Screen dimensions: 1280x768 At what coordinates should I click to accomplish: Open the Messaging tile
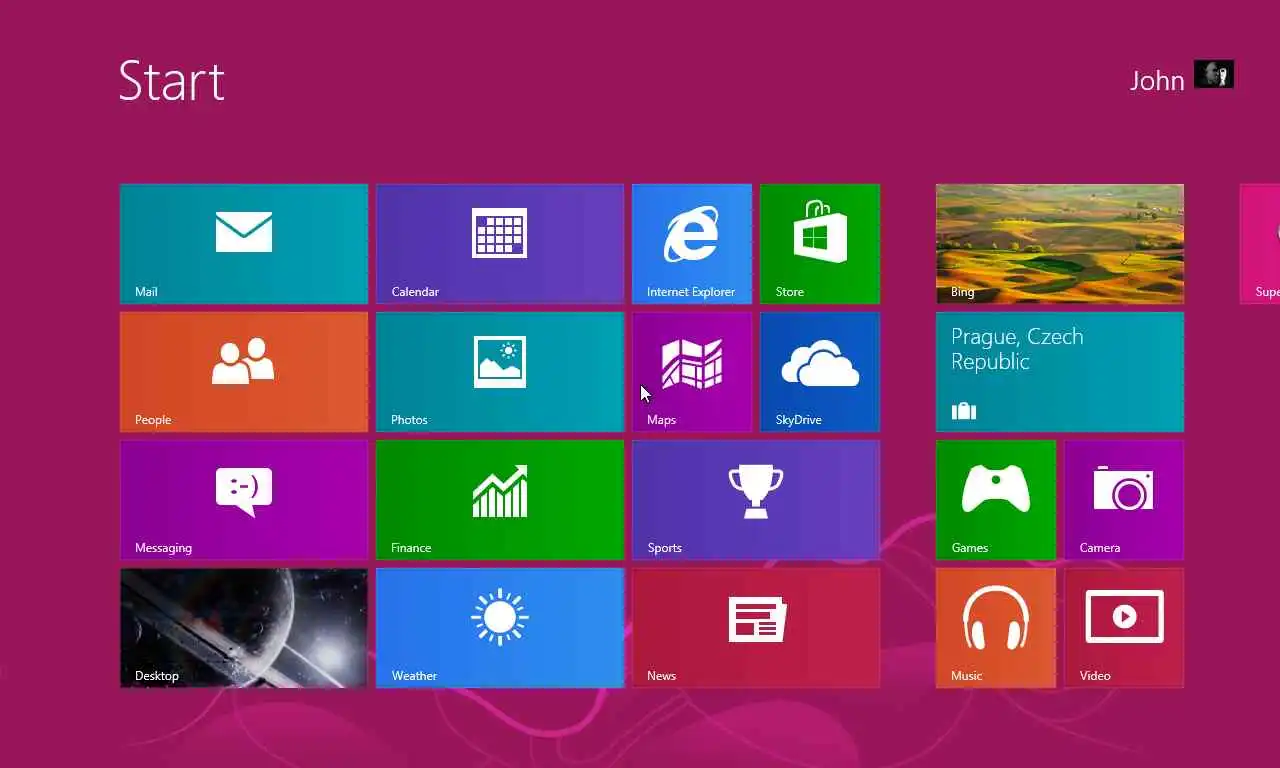click(244, 500)
